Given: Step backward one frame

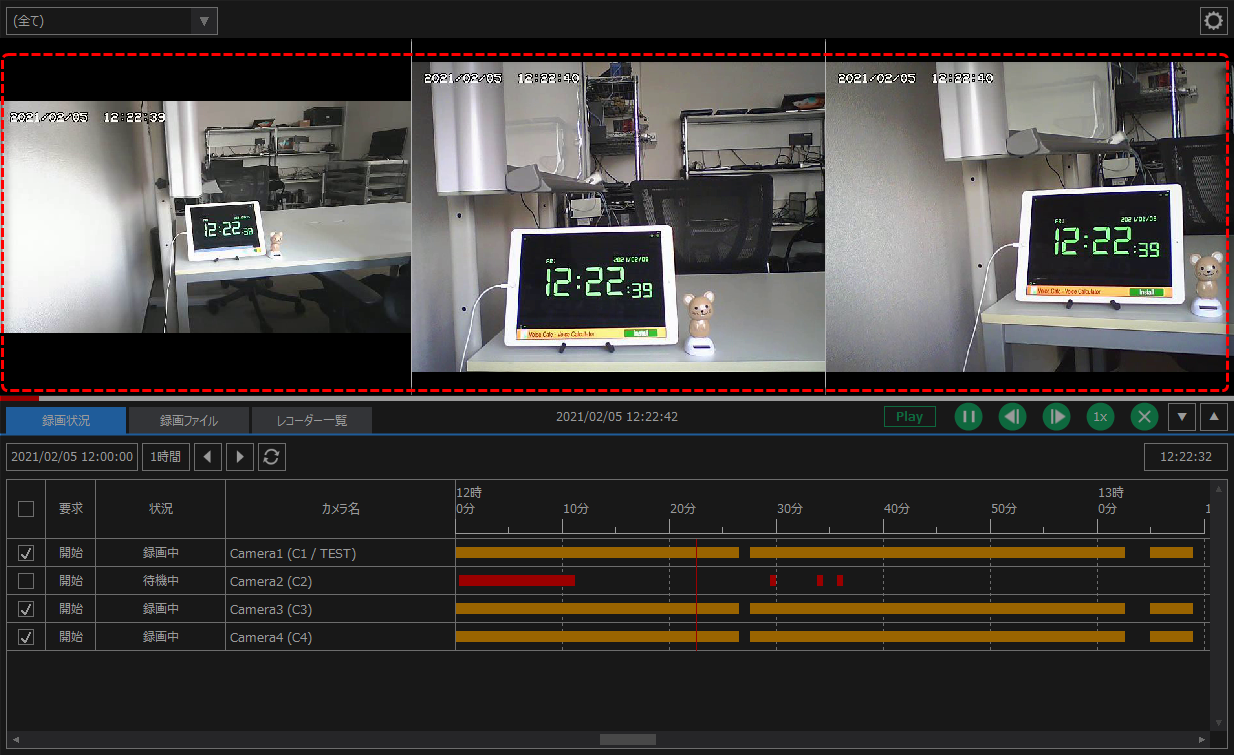Looking at the screenshot, I should coord(1012,416).
